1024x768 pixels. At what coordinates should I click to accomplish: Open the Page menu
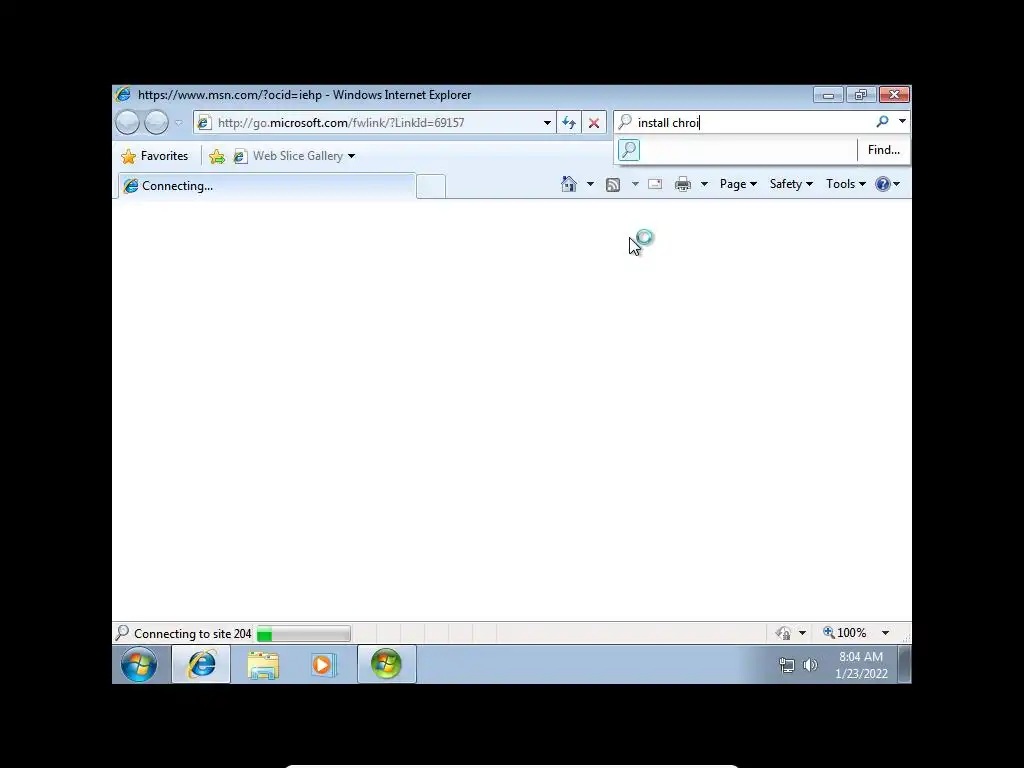point(738,184)
